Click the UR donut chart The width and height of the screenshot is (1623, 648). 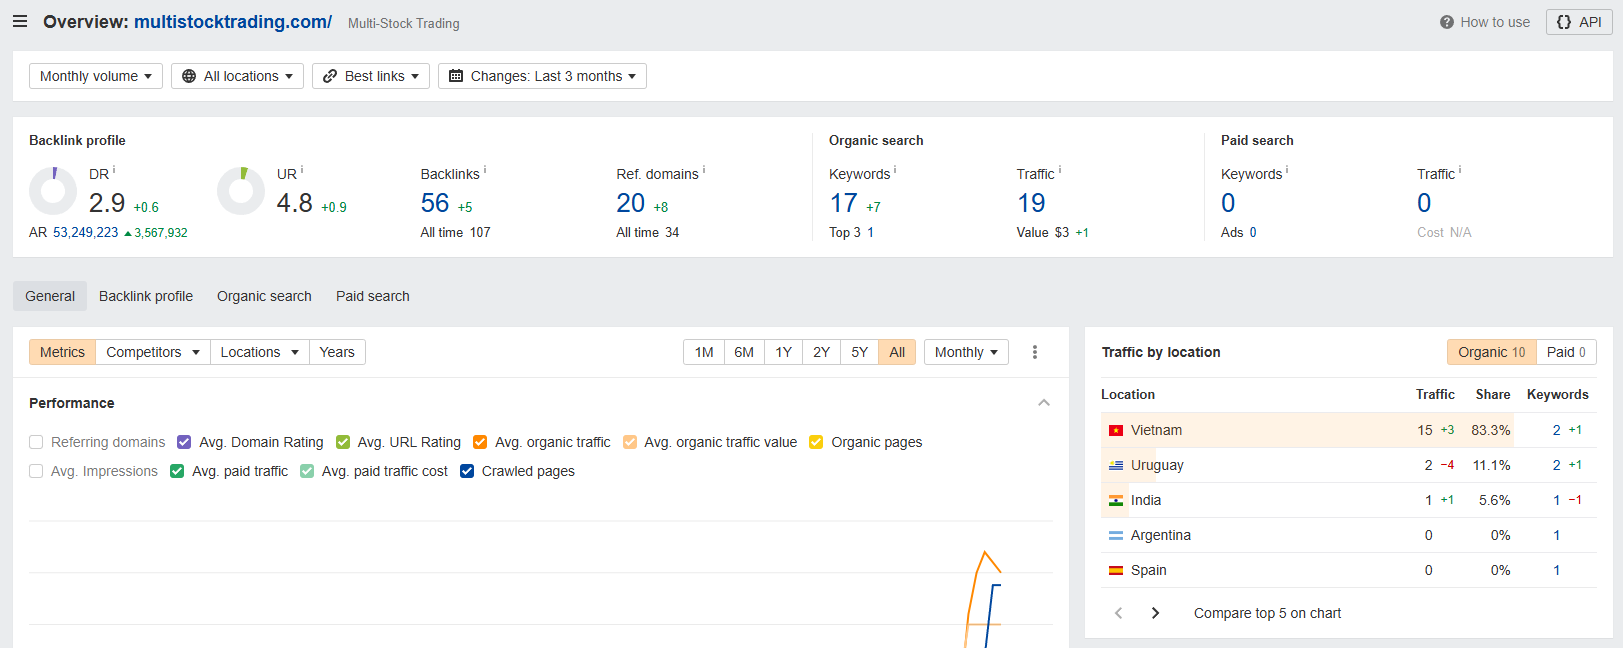pyautogui.click(x=241, y=191)
